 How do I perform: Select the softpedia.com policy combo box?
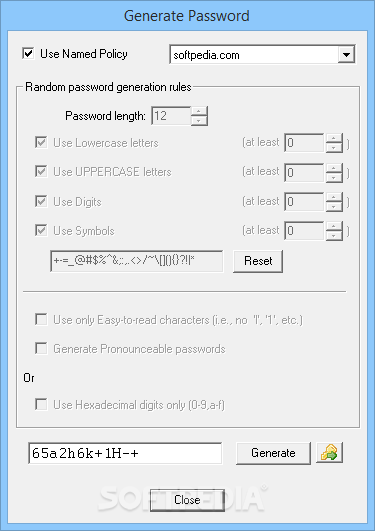click(262, 55)
